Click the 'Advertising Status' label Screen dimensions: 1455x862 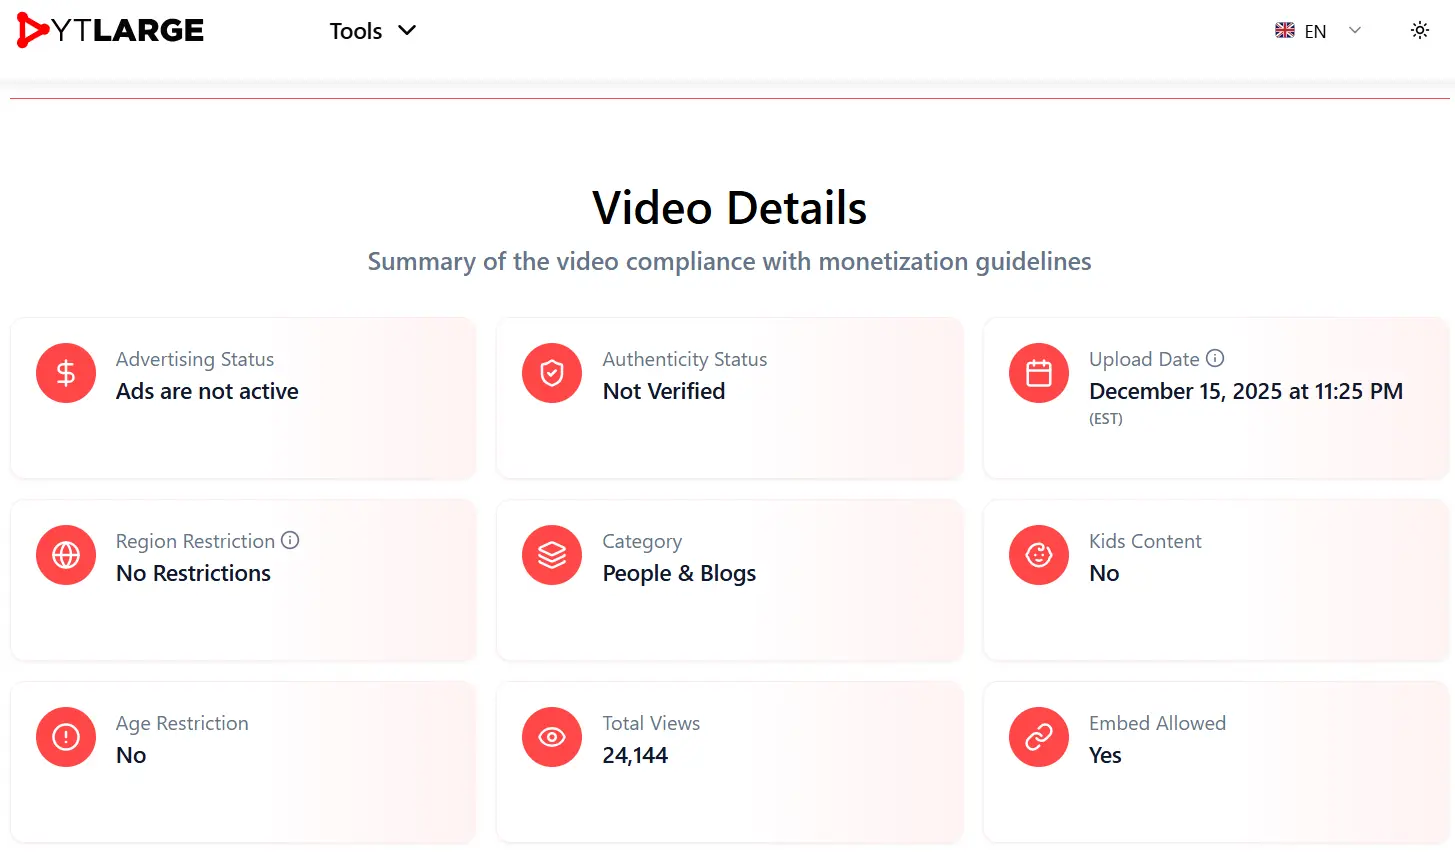coord(195,359)
